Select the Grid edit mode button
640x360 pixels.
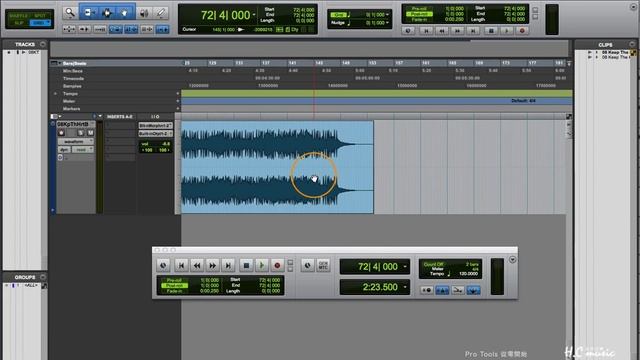[40, 23]
